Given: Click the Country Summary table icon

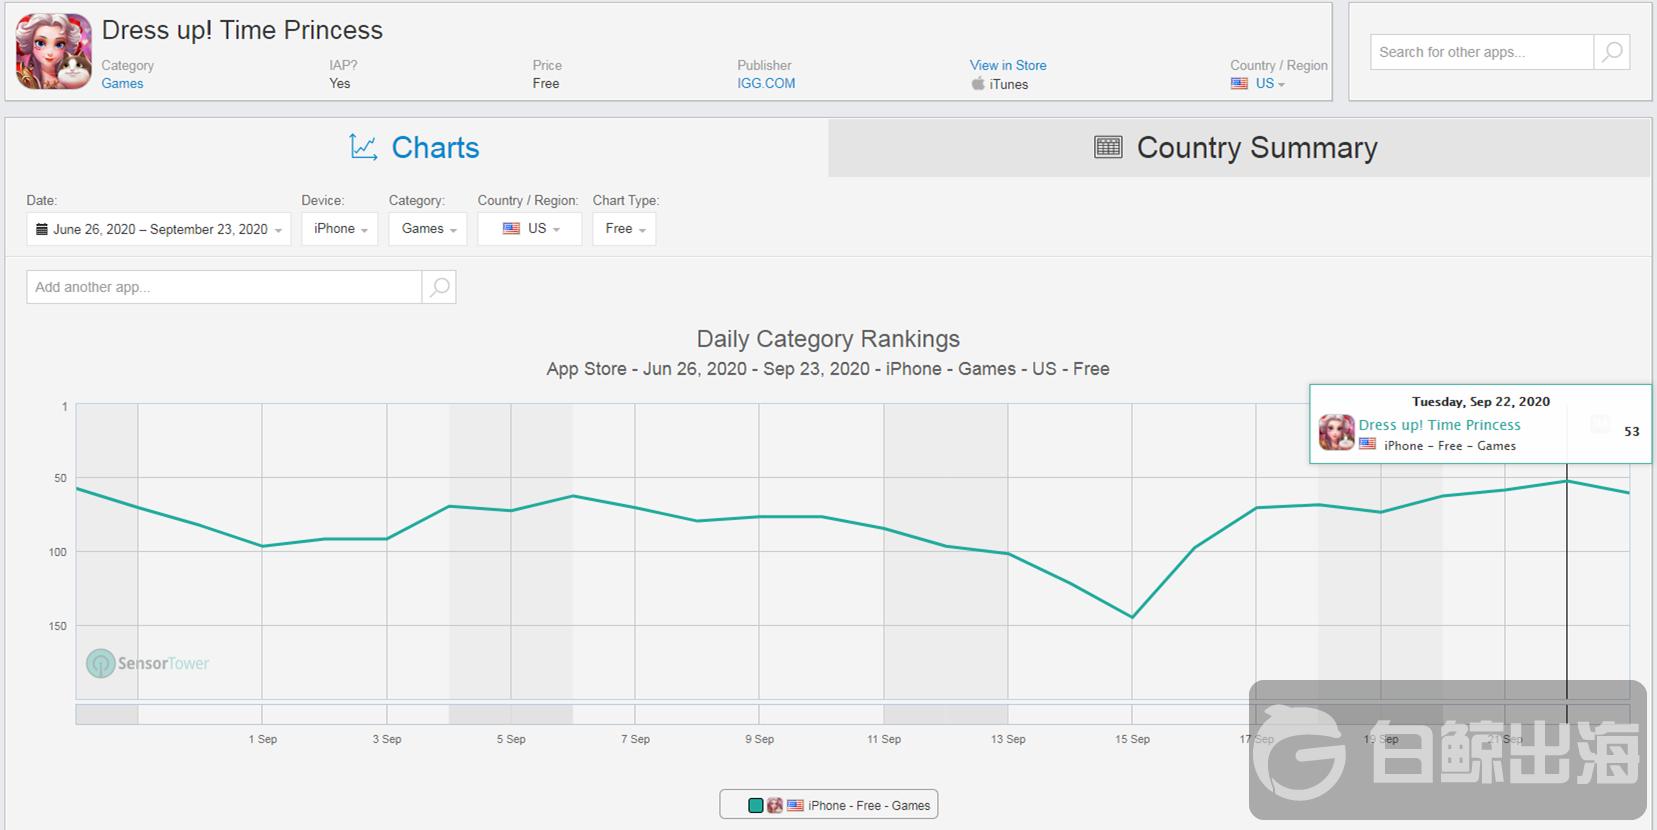Looking at the screenshot, I should (x=1108, y=148).
